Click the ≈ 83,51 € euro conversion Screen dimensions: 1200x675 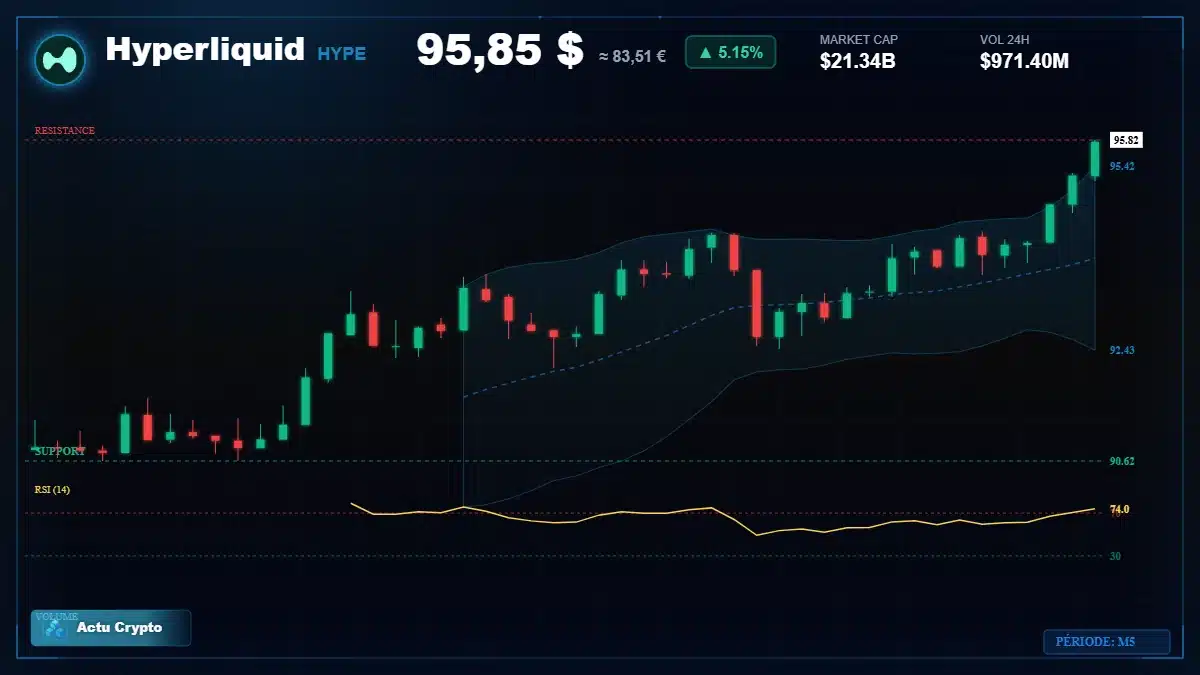click(x=632, y=56)
